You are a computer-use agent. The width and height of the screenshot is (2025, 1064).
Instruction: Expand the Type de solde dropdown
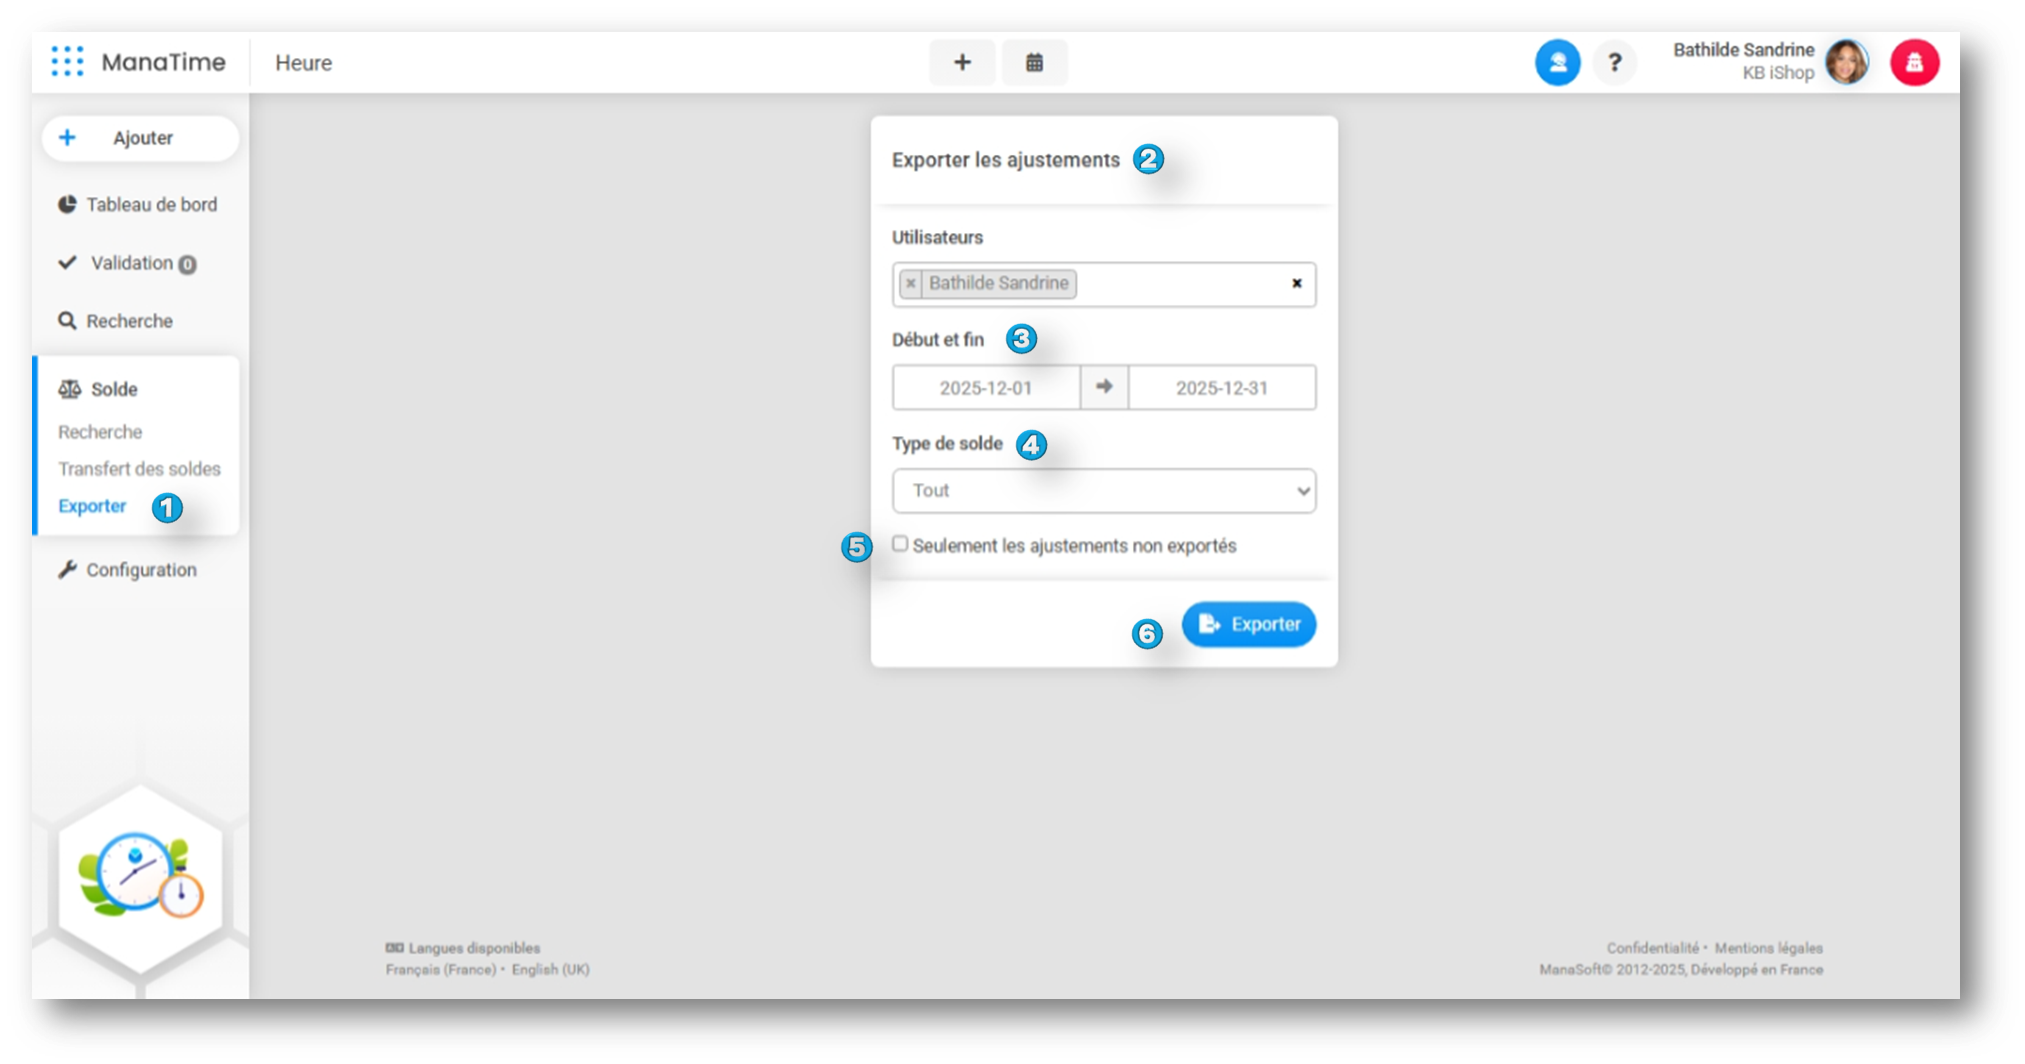tap(1103, 491)
